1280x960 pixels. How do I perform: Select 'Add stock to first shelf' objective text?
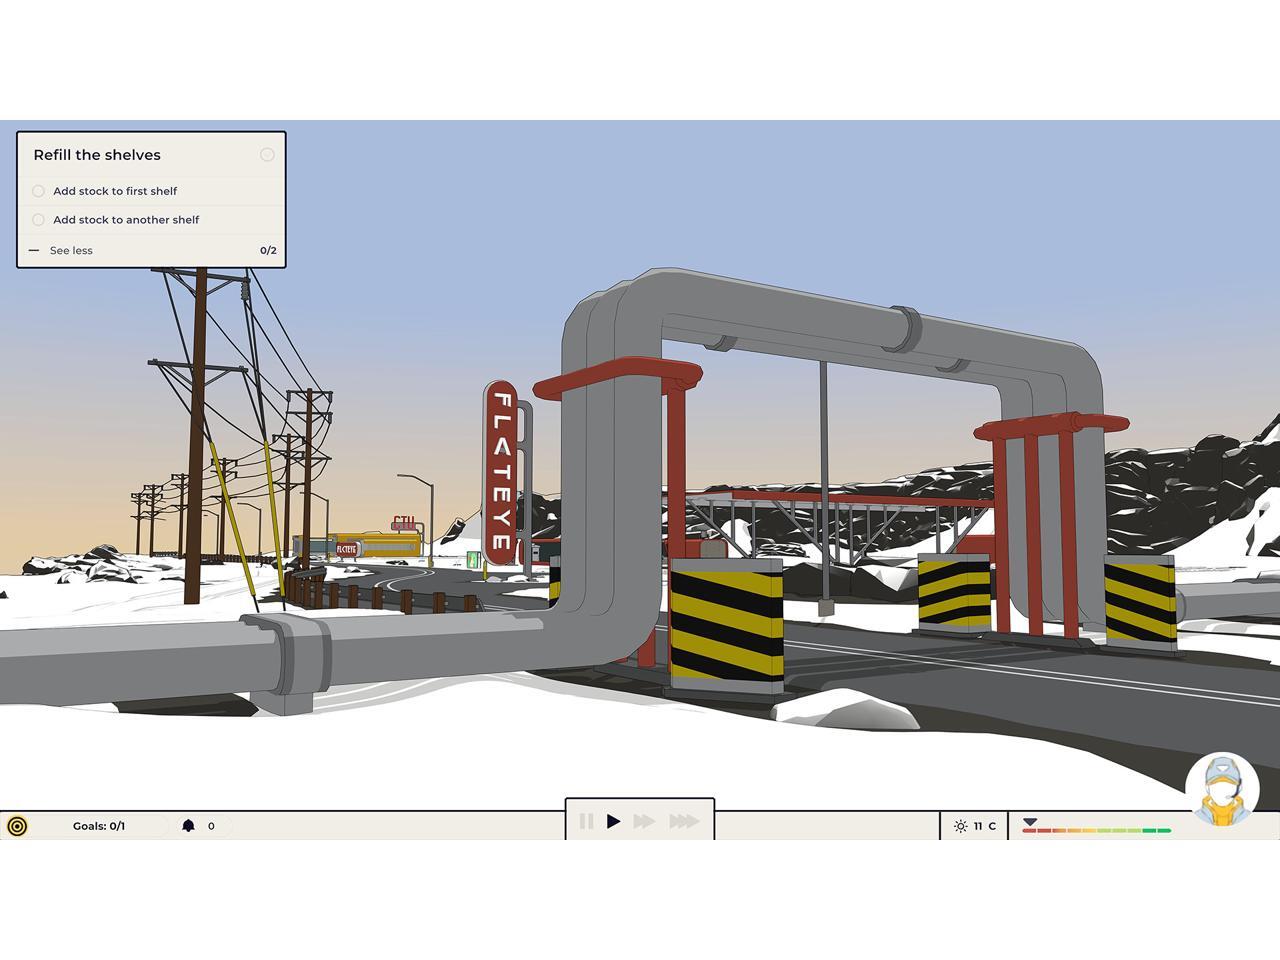click(x=115, y=191)
